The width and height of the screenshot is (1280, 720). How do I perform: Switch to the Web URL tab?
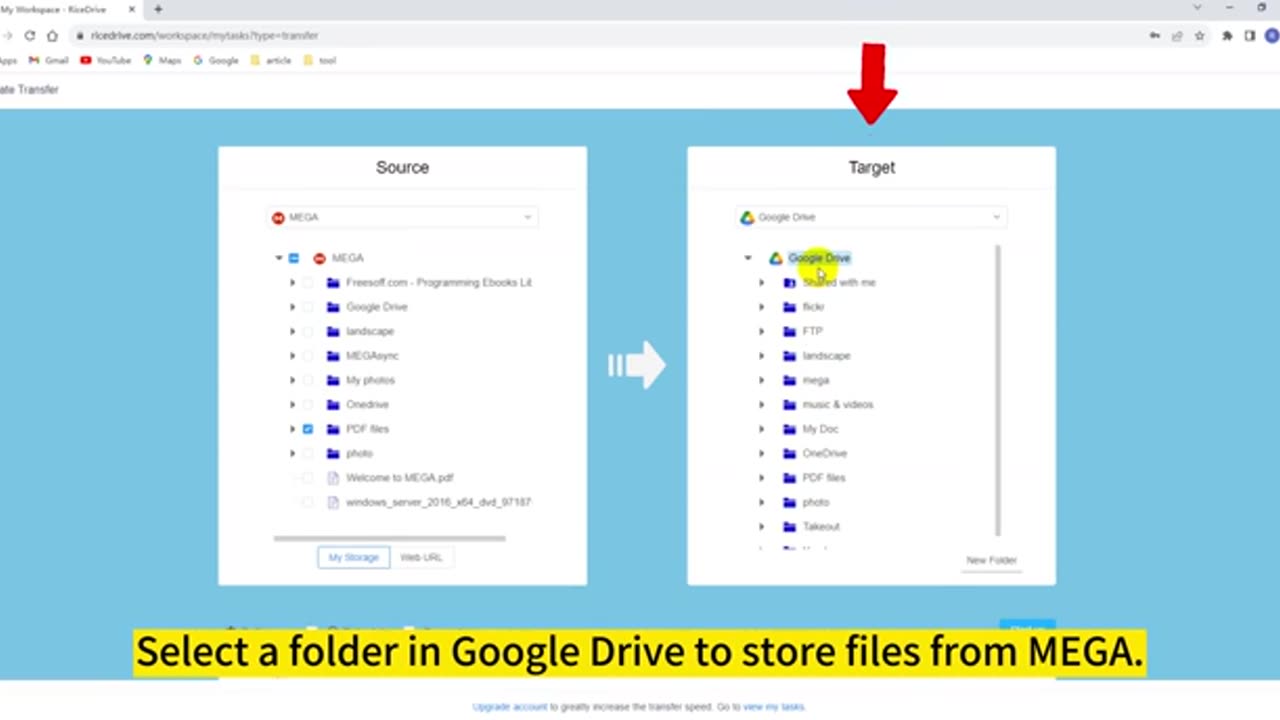click(421, 557)
